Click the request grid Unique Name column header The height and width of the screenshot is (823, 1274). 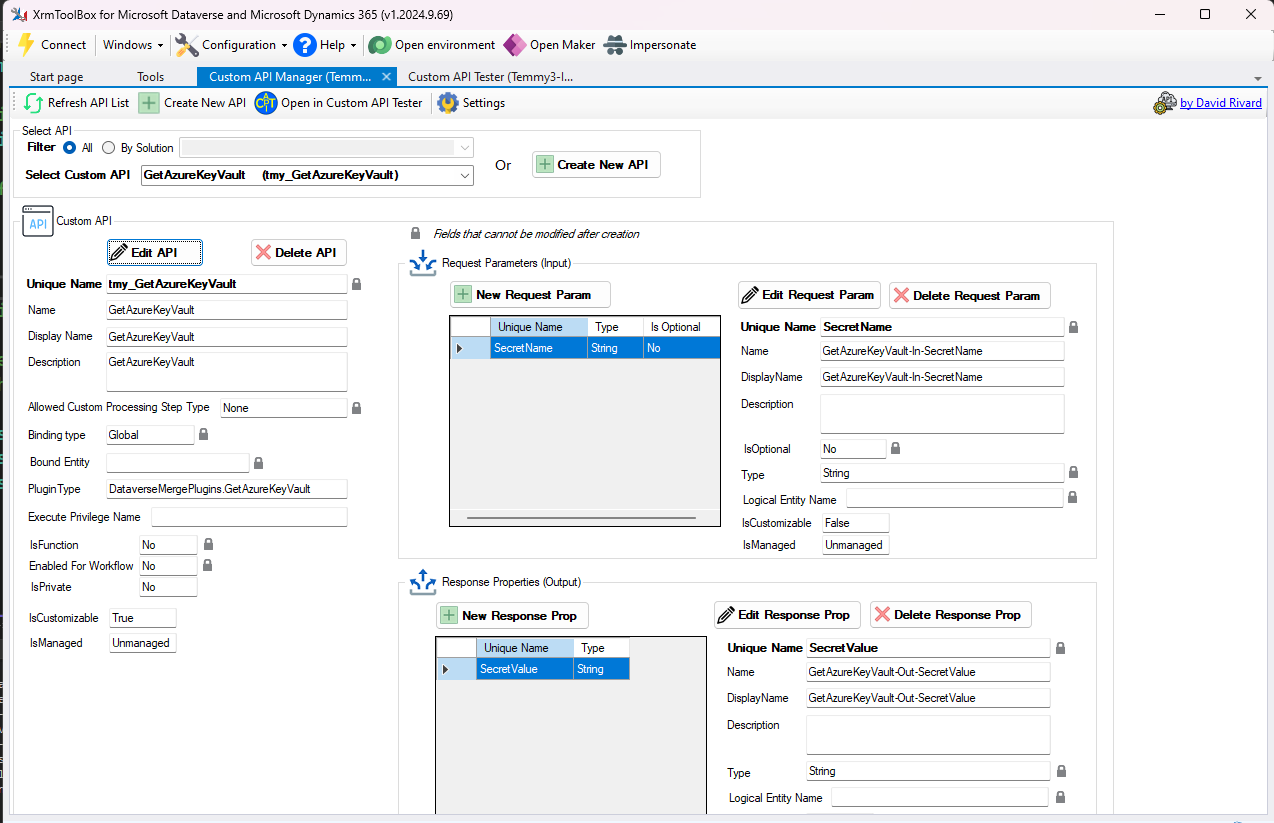(x=539, y=327)
